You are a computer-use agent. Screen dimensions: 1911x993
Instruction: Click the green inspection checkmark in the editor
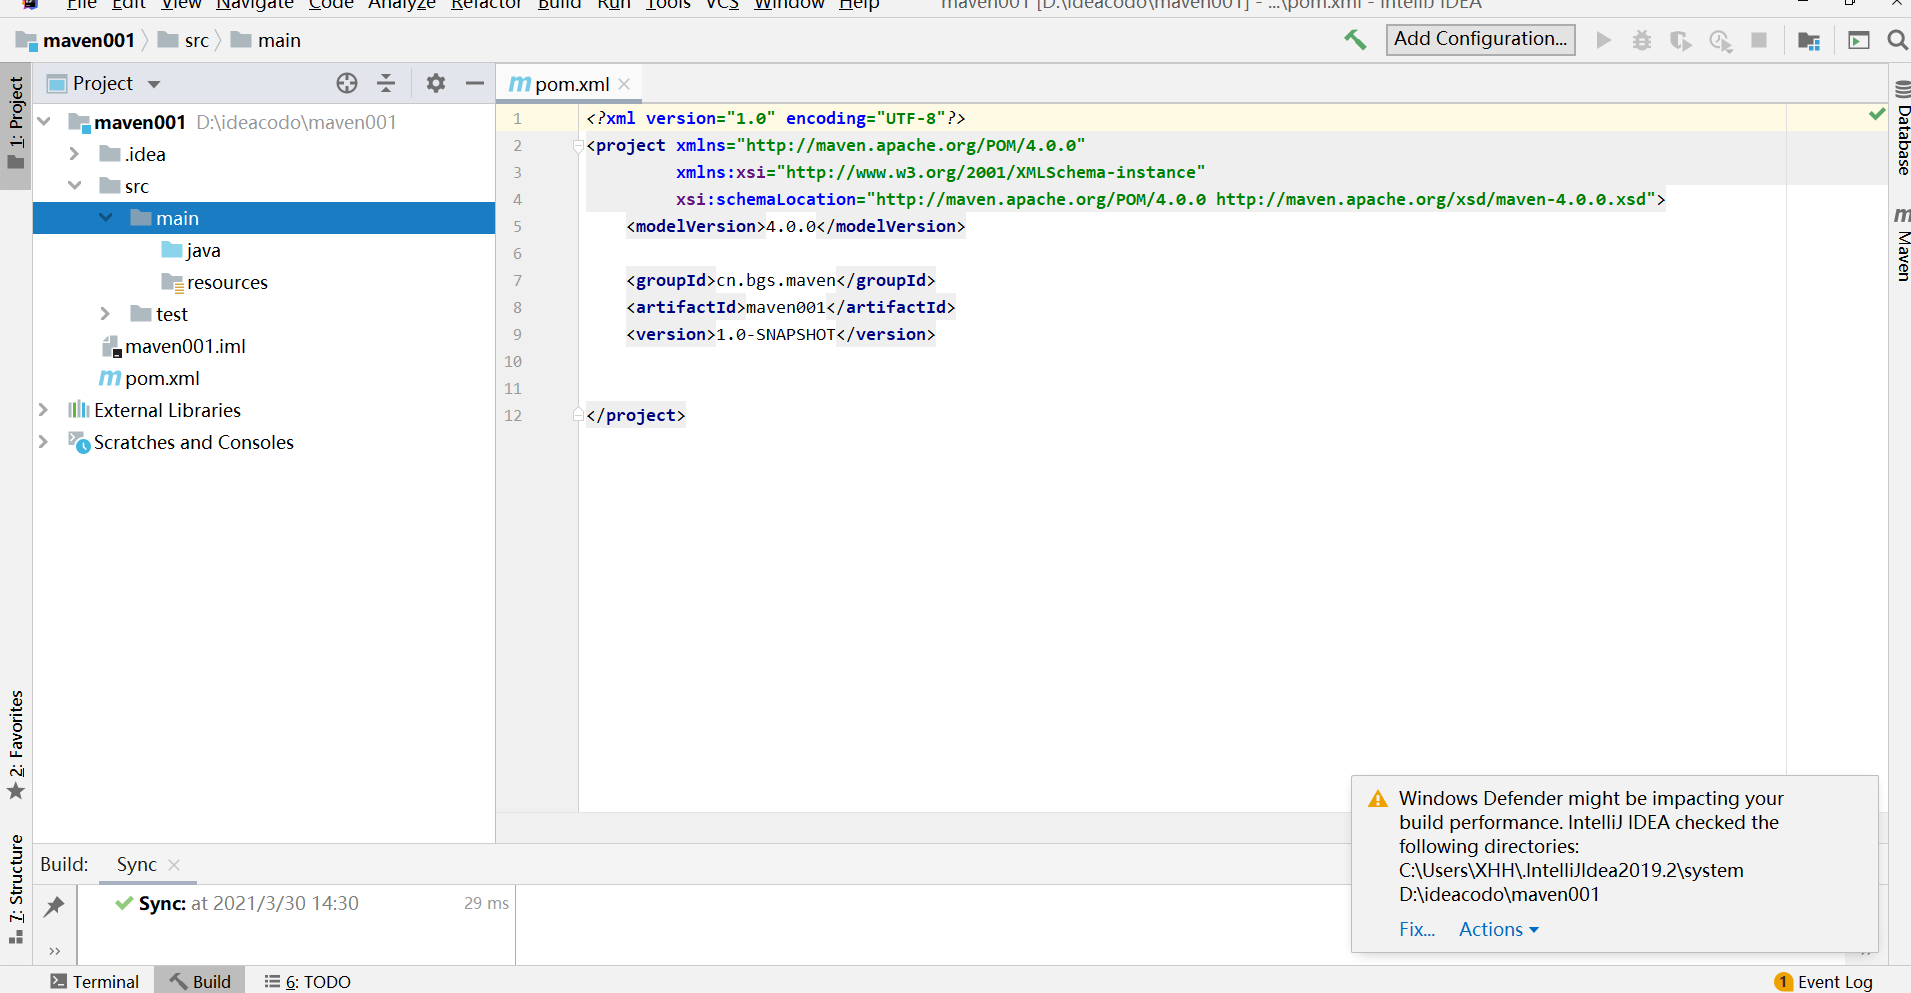(x=1877, y=114)
